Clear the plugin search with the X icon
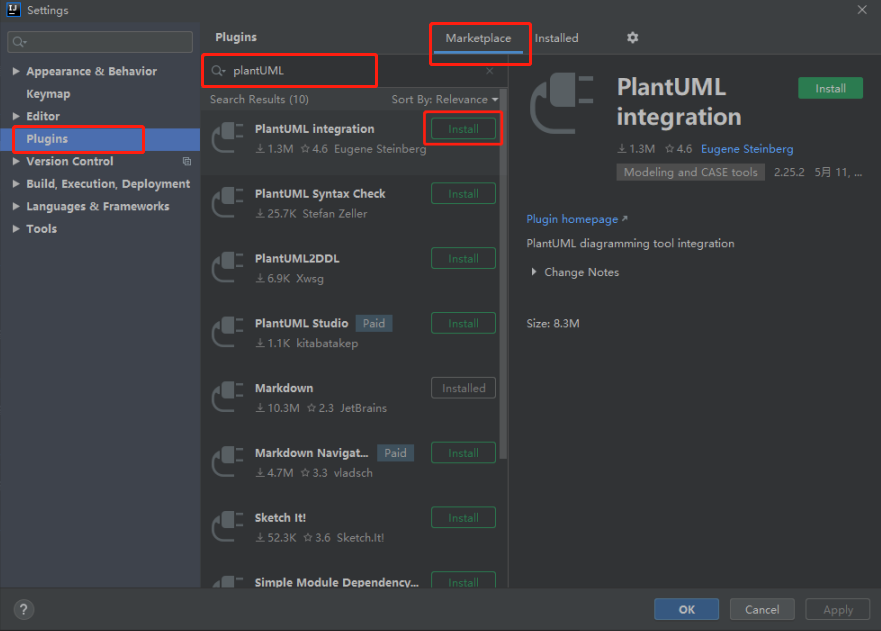The image size is (881, 631). [489, 71]
